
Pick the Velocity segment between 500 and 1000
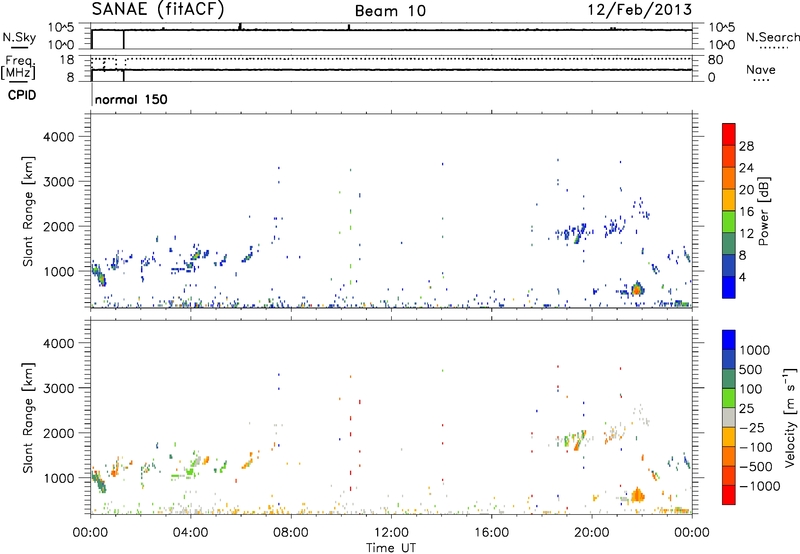point(729,360)
